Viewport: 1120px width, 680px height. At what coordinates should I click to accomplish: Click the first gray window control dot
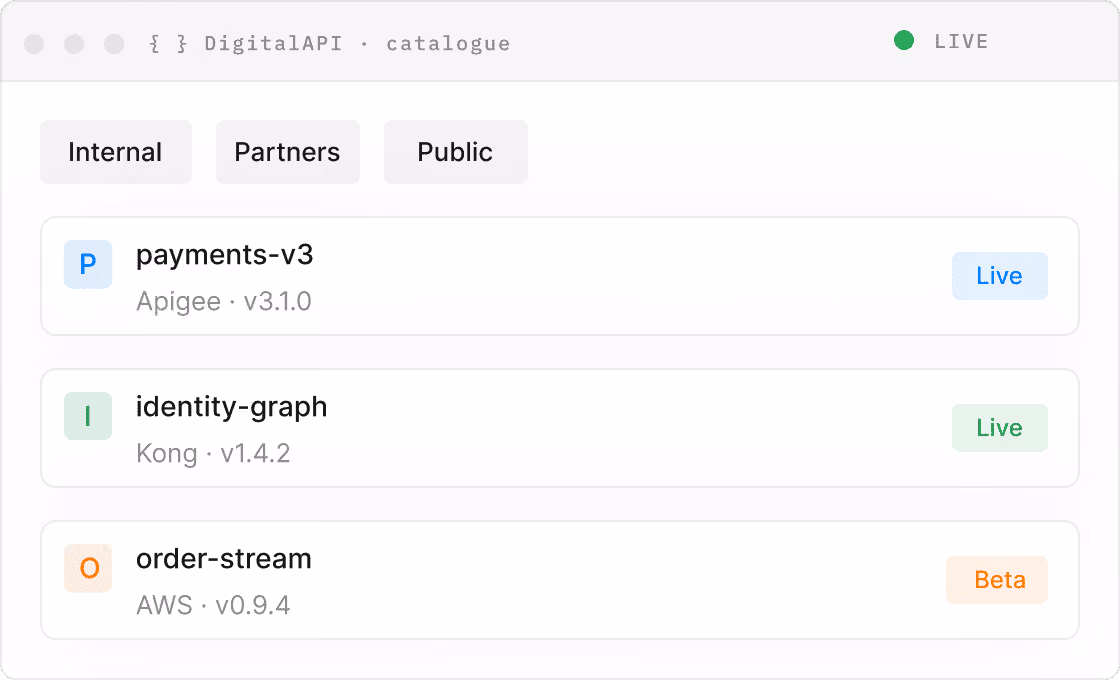[x=34, y=44]
